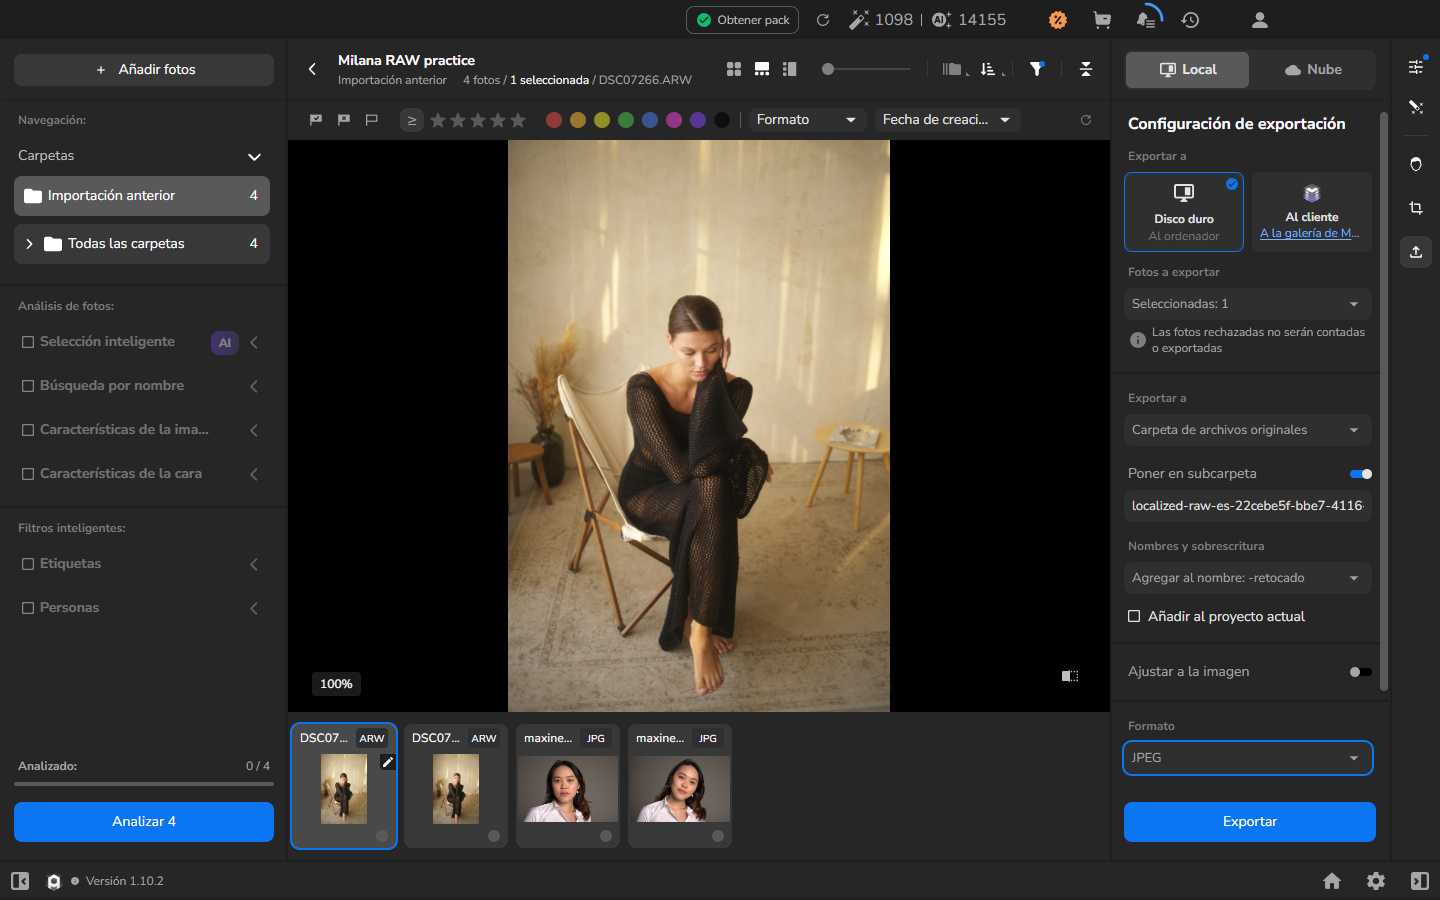Switch to the Nube tab
This screenshot has height=900, width=1440.
click(1312, 70)
